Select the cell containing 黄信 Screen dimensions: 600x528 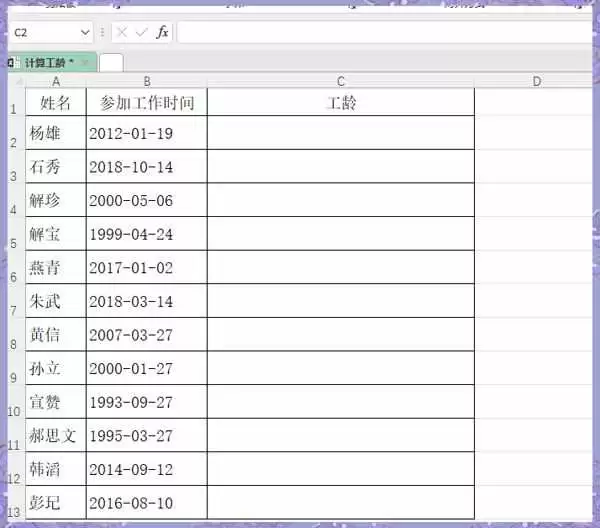tap(56, 335)
